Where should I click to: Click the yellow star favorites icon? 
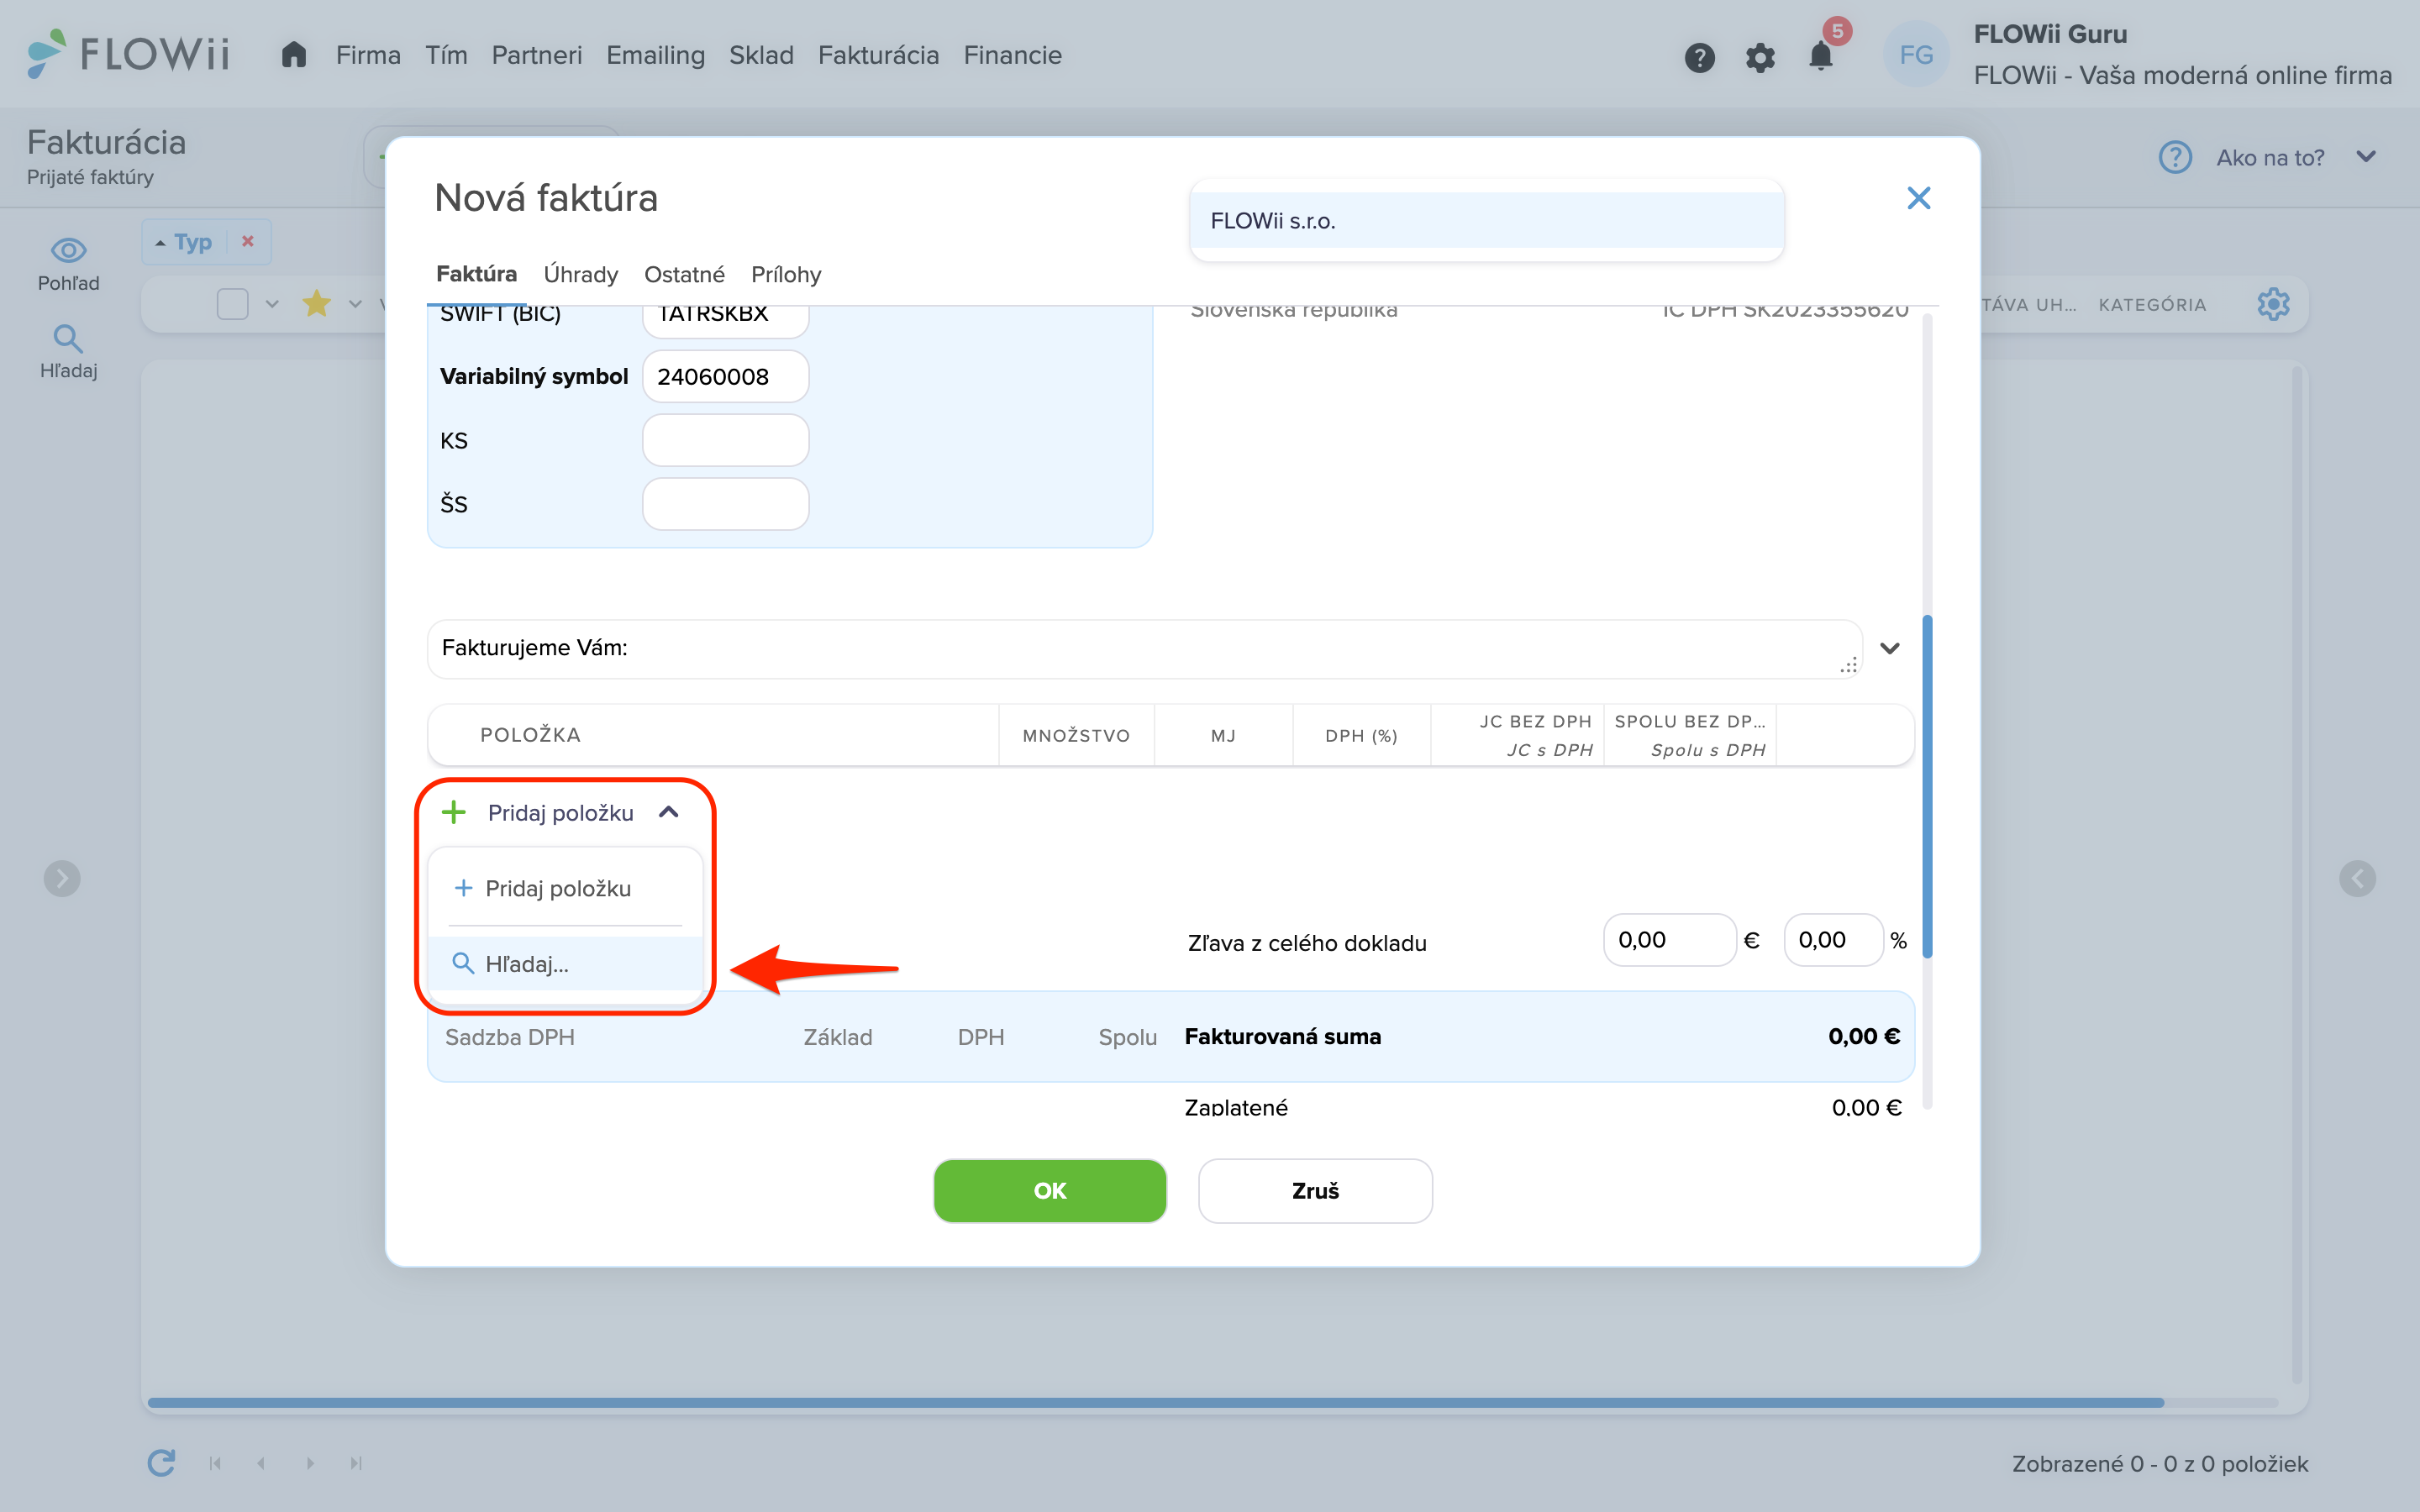(317, 303)
